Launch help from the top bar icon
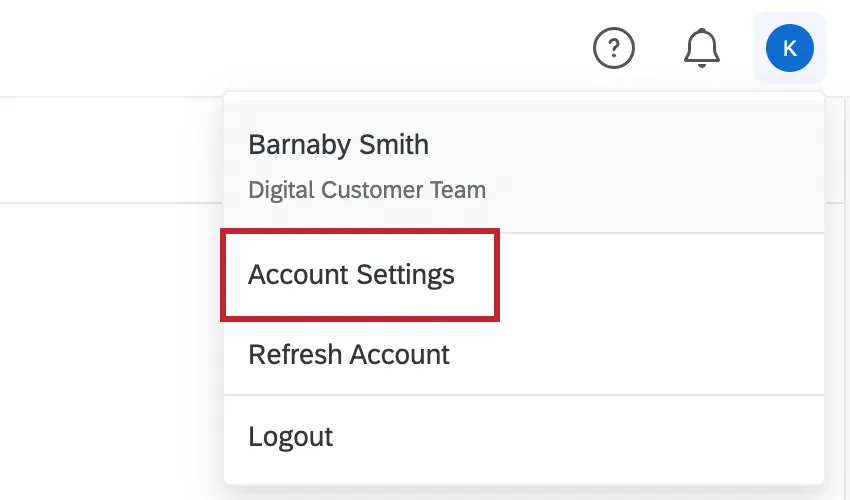The width and height of the screenshot is (850, 500). click(x=614, y=48)
